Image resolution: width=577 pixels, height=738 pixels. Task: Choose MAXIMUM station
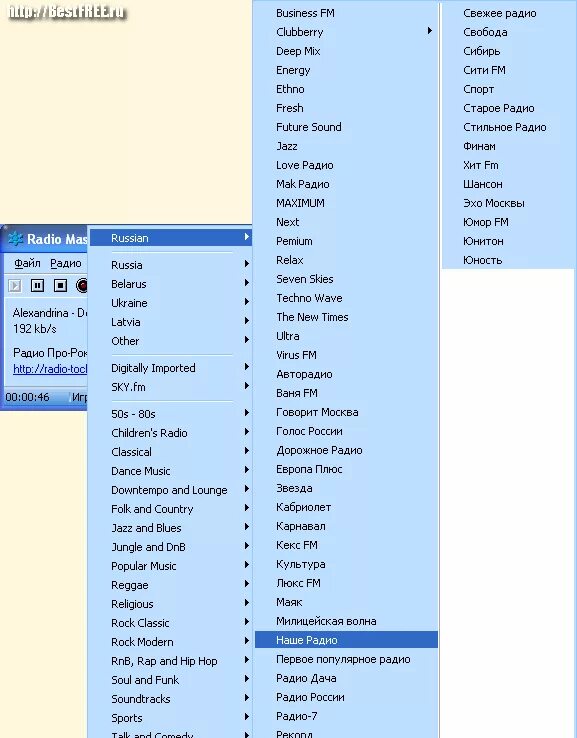(346, 203)
